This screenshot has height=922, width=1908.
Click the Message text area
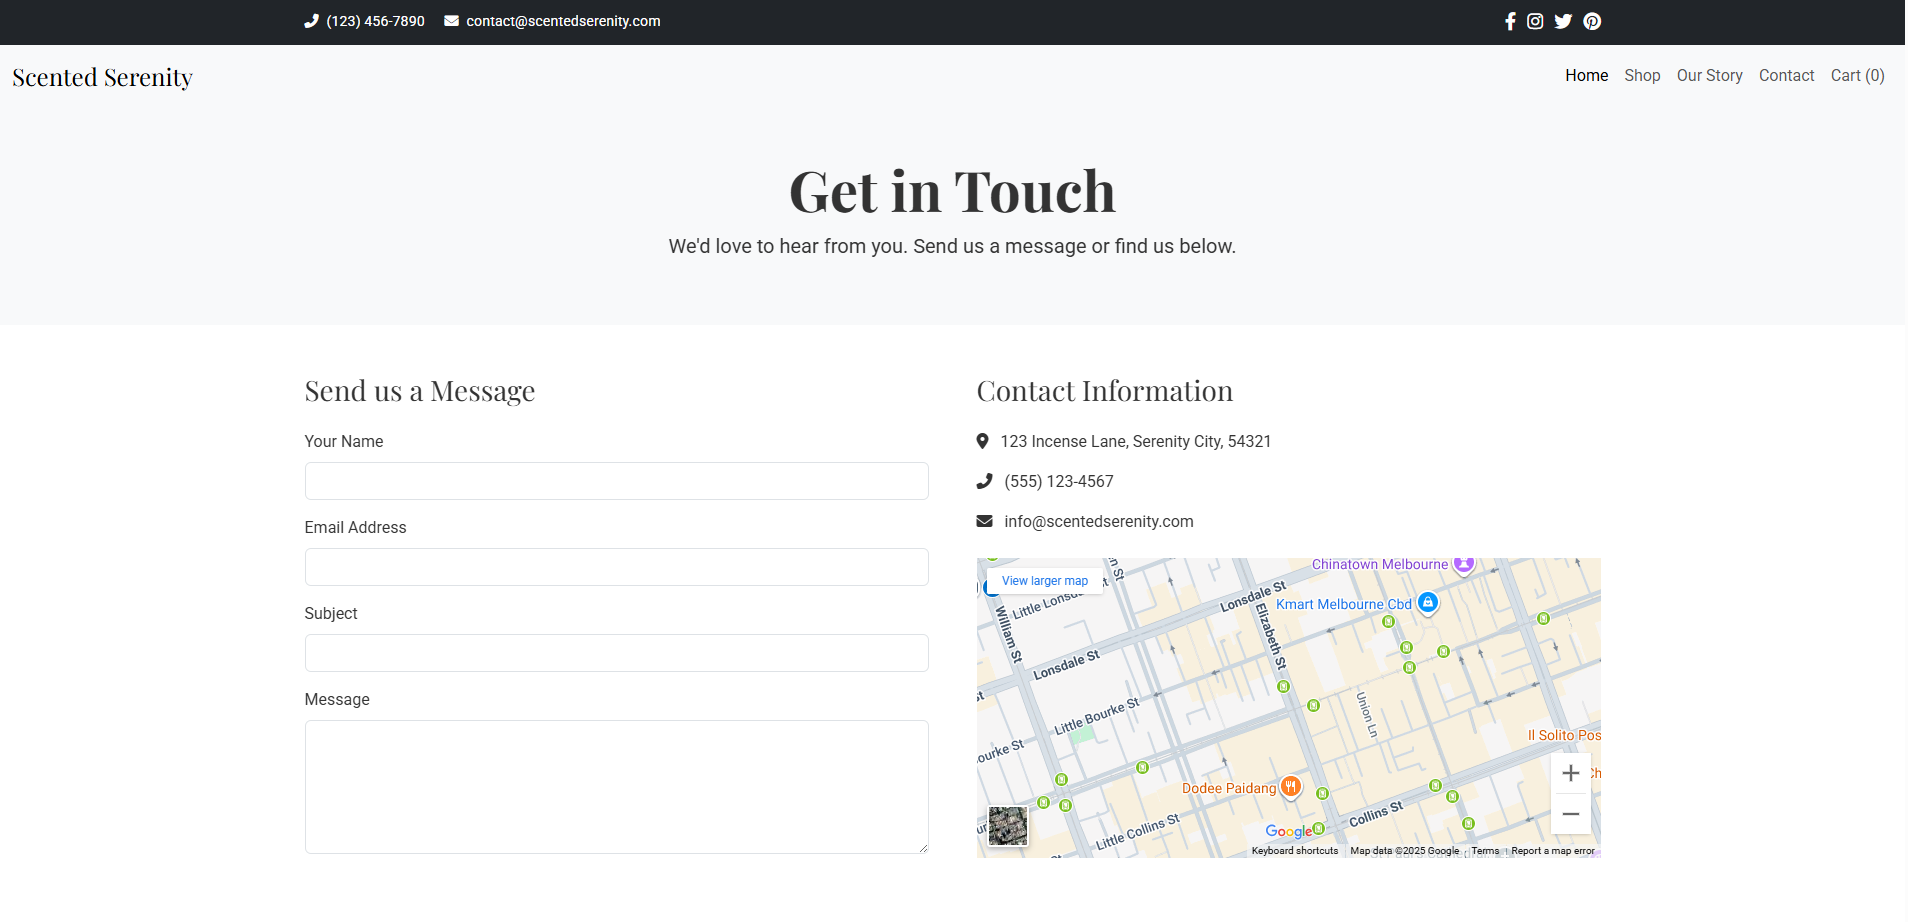pyautogui.click(x=616, y=787)
